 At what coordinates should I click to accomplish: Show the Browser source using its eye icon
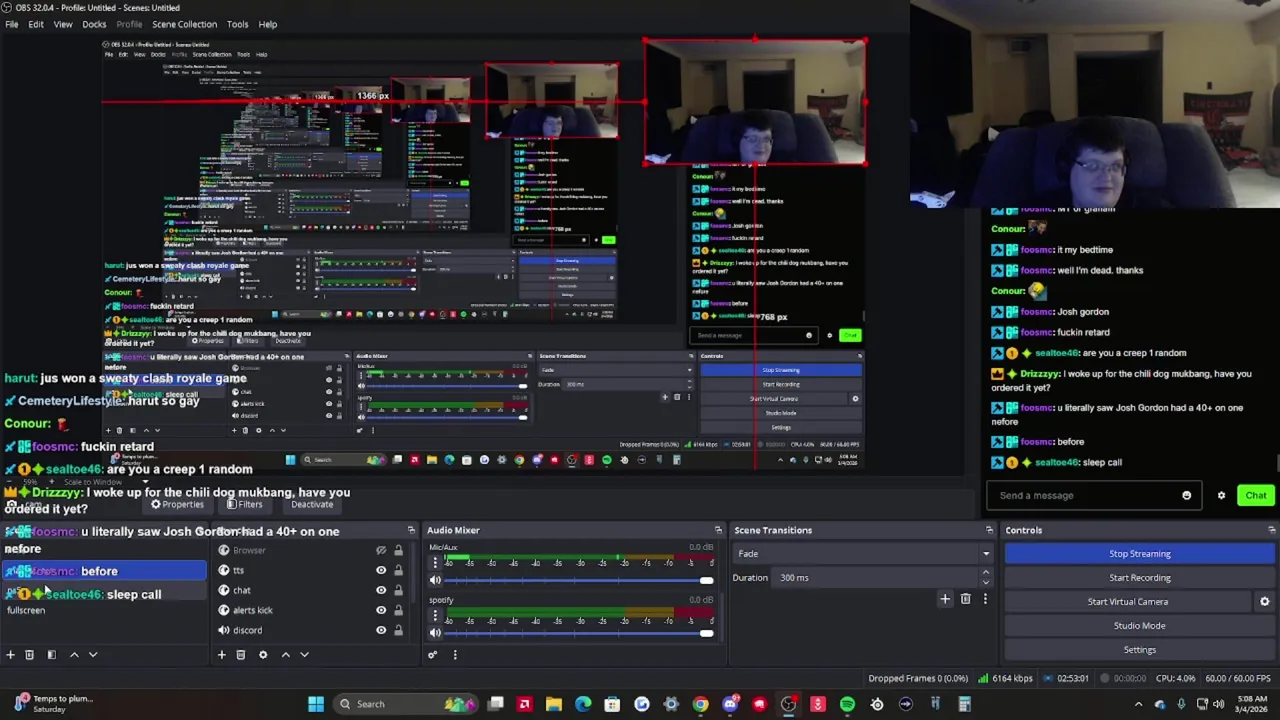(381, 551)
